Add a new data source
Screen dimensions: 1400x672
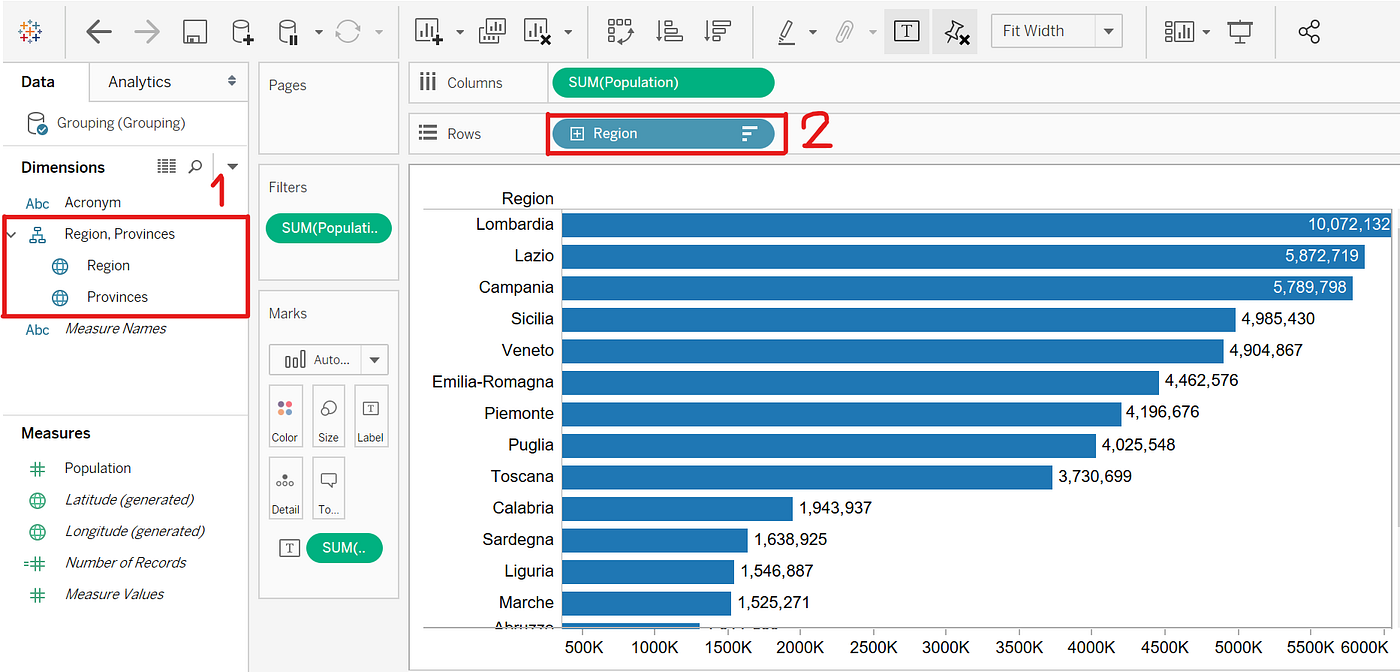243,32
